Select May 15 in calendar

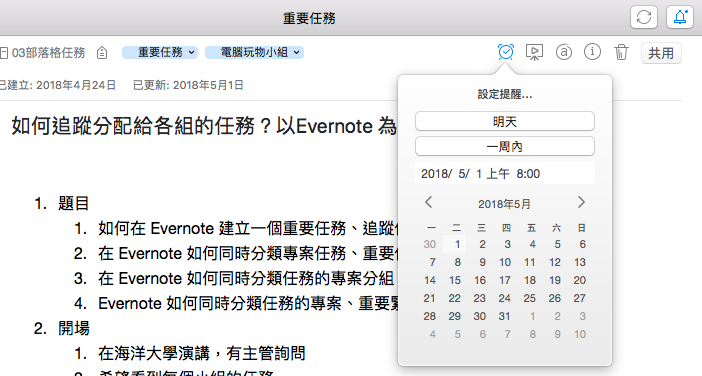click(455, 280)
